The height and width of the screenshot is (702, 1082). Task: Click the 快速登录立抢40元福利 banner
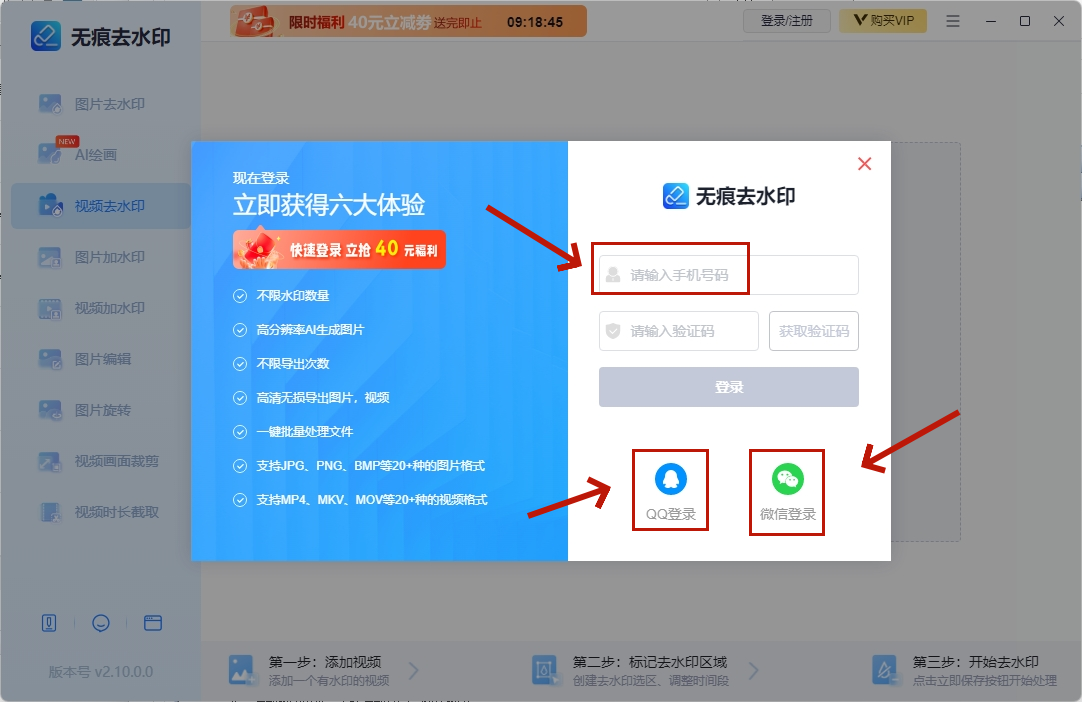[x=340, y=249]
